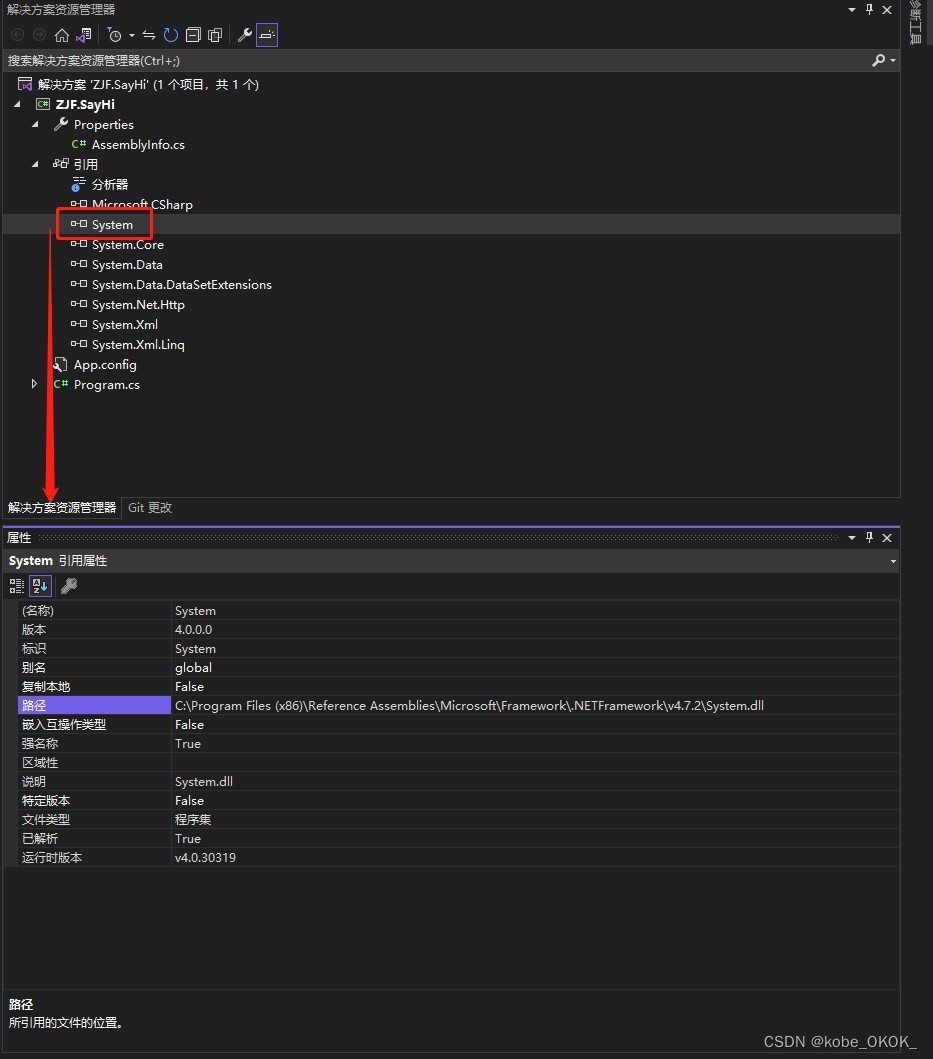933x1059 pixels.
Task: Click the 说明 value System.dll
Action: click(203, 782)
